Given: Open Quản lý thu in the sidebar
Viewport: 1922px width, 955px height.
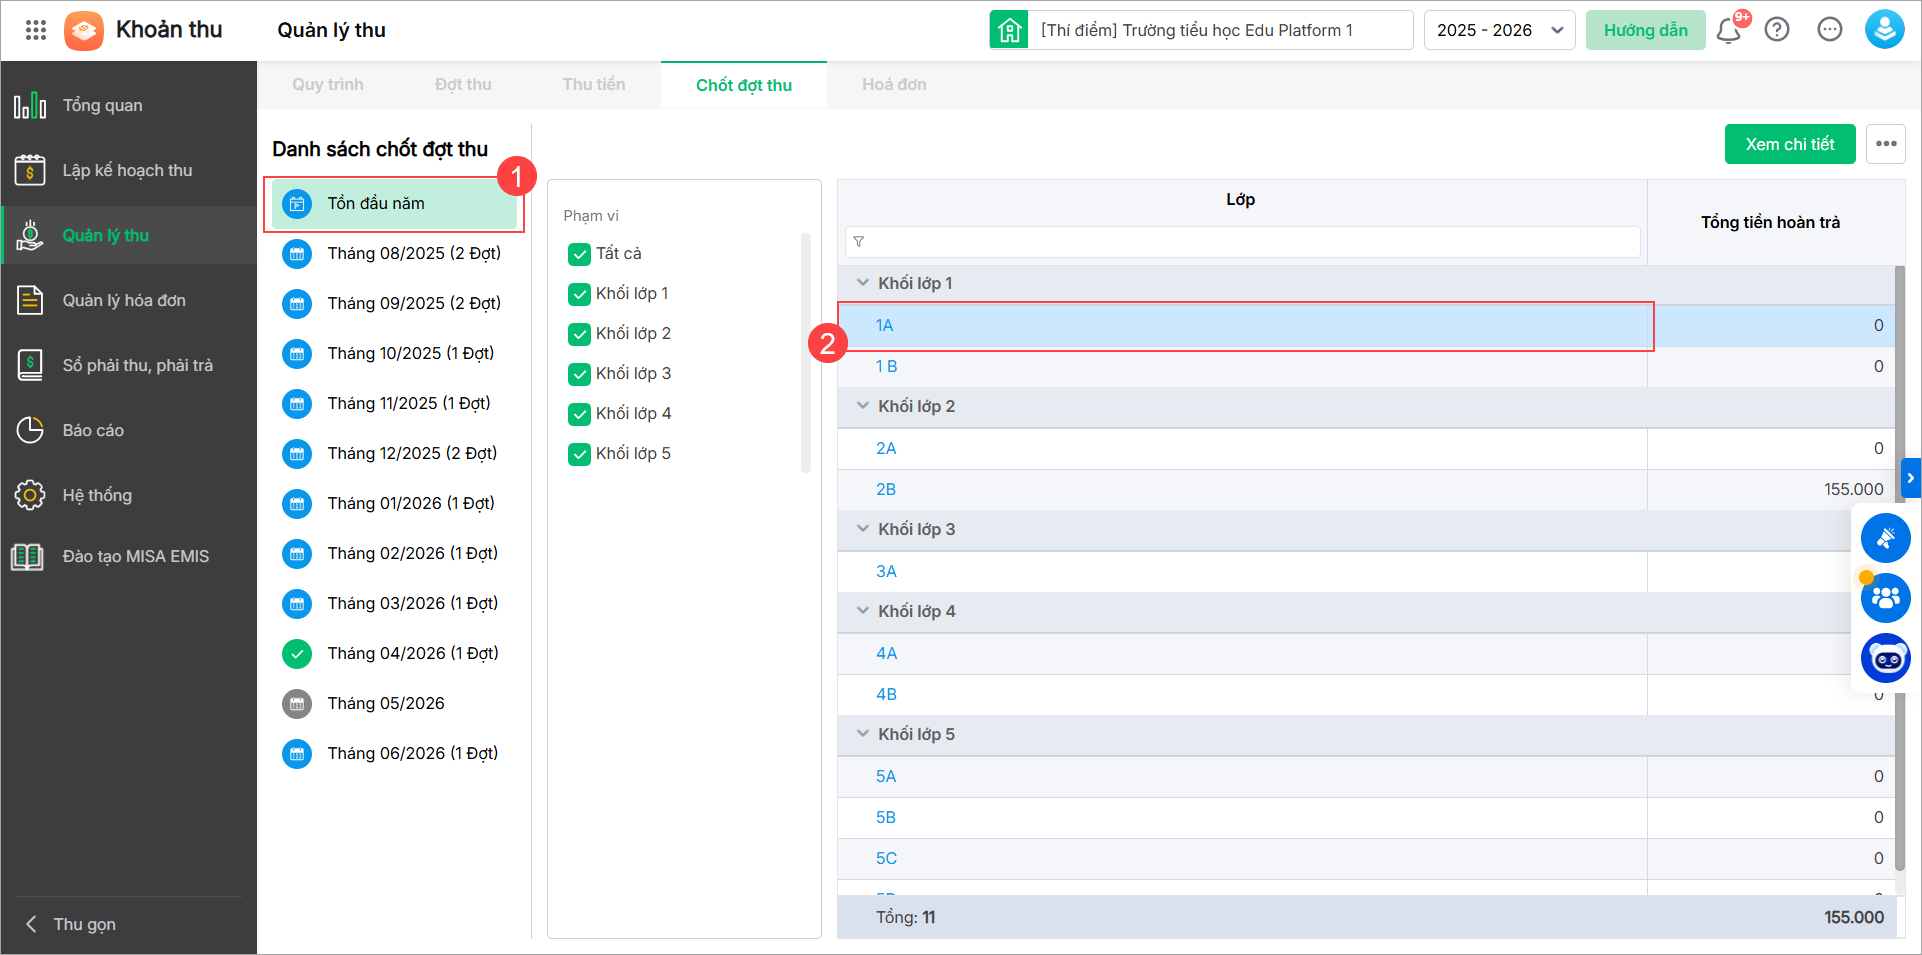Looking at the screenshot, I should (x=129, y=235).
